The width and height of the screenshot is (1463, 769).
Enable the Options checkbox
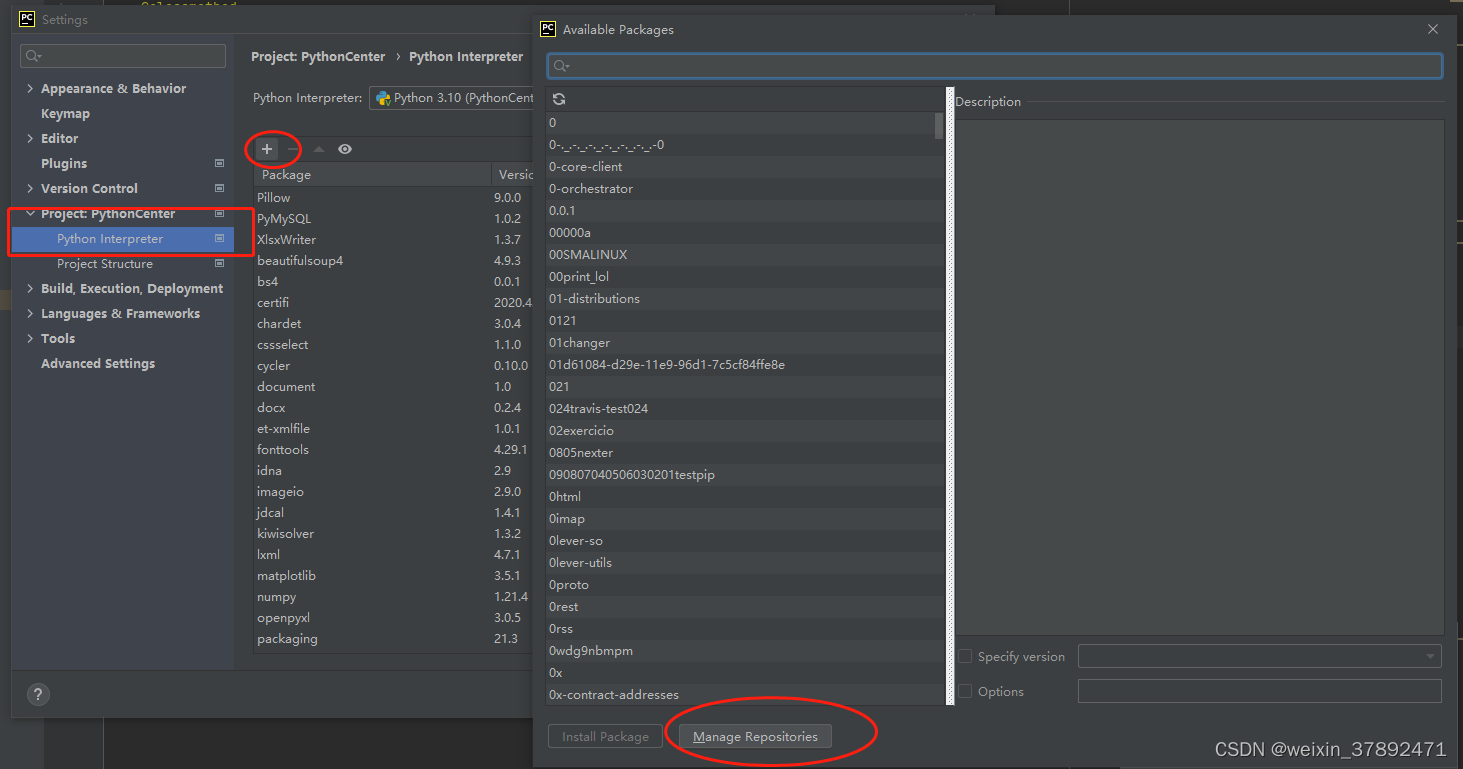[x=965, y=692]
